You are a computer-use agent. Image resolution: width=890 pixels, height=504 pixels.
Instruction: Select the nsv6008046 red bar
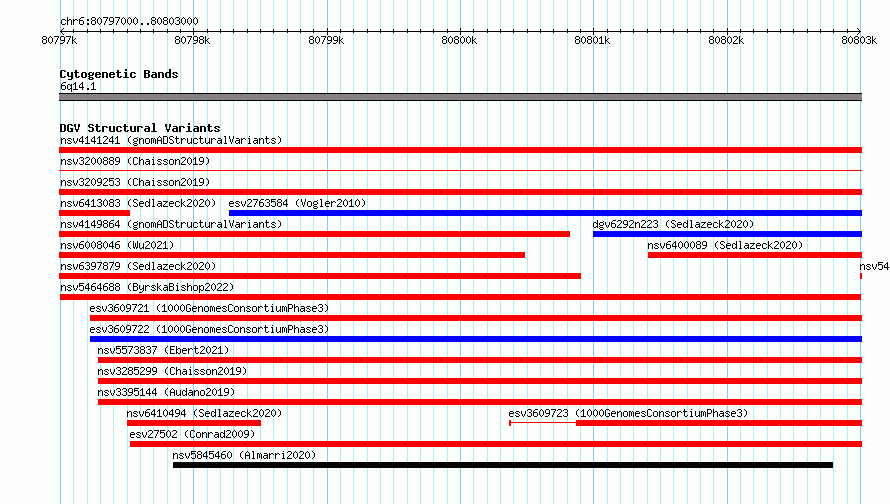292,255
